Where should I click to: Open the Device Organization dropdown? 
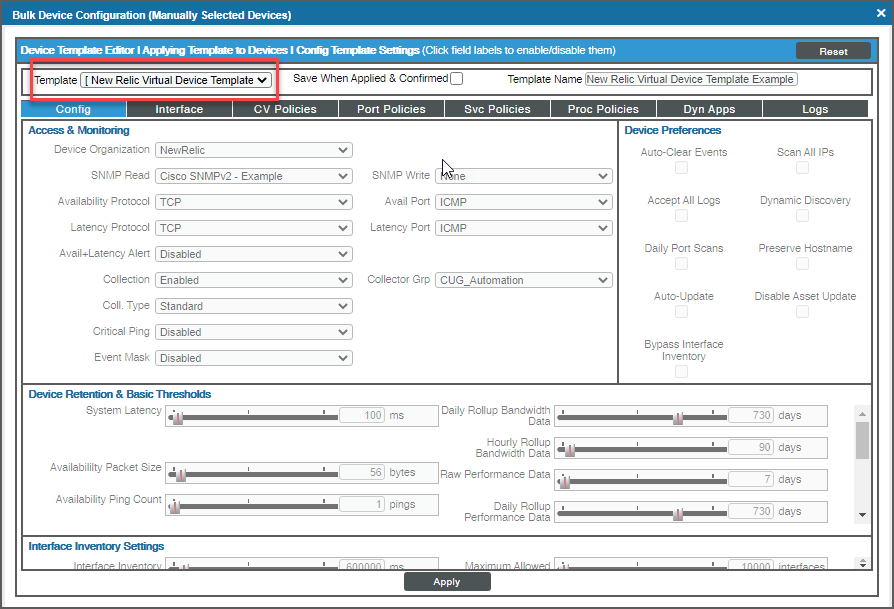click(x=254, y=150)
